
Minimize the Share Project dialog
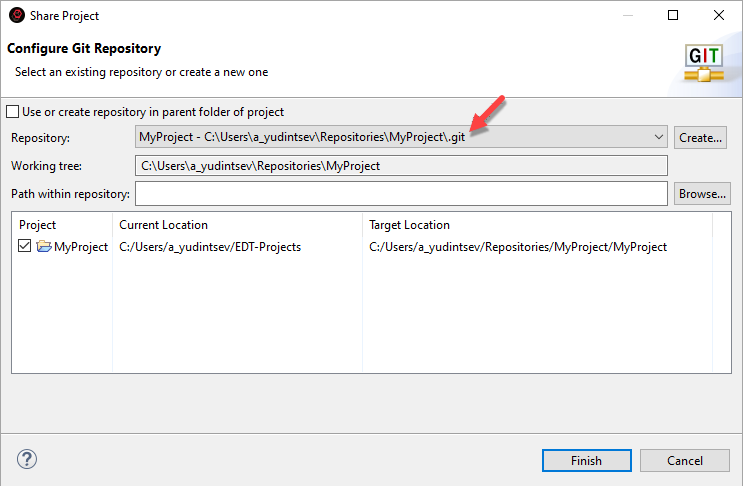coord(627,16)
